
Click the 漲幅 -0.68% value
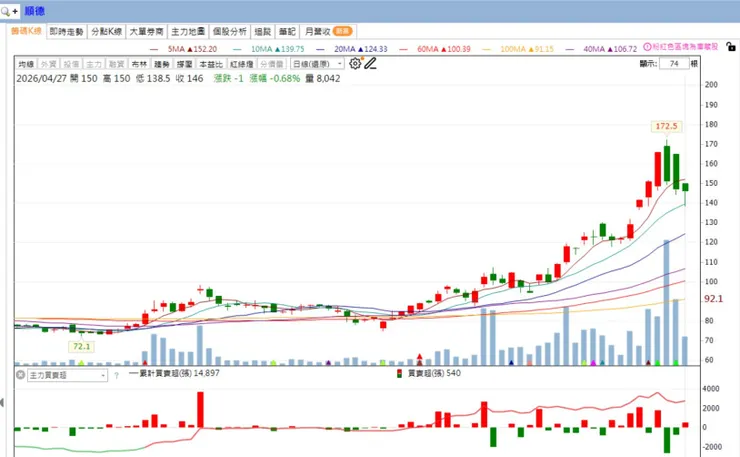[x=275, y=78]
